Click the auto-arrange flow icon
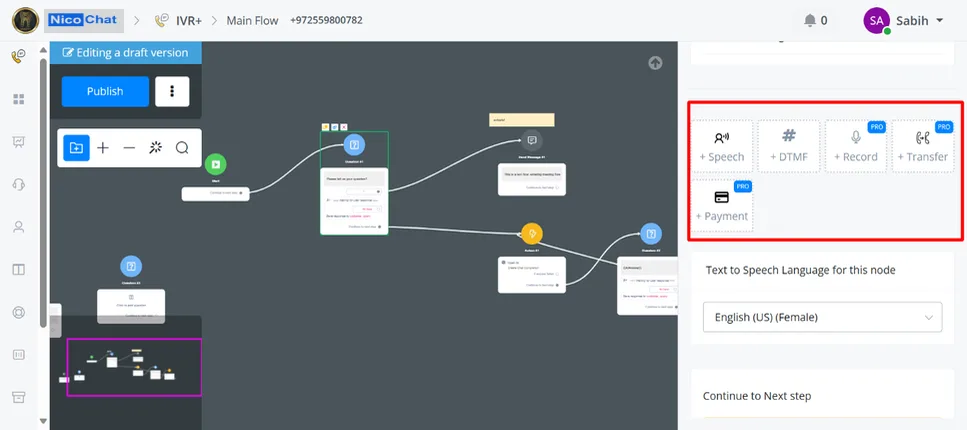967x430 pixels. pyautogui.click(x=155, y=147)
